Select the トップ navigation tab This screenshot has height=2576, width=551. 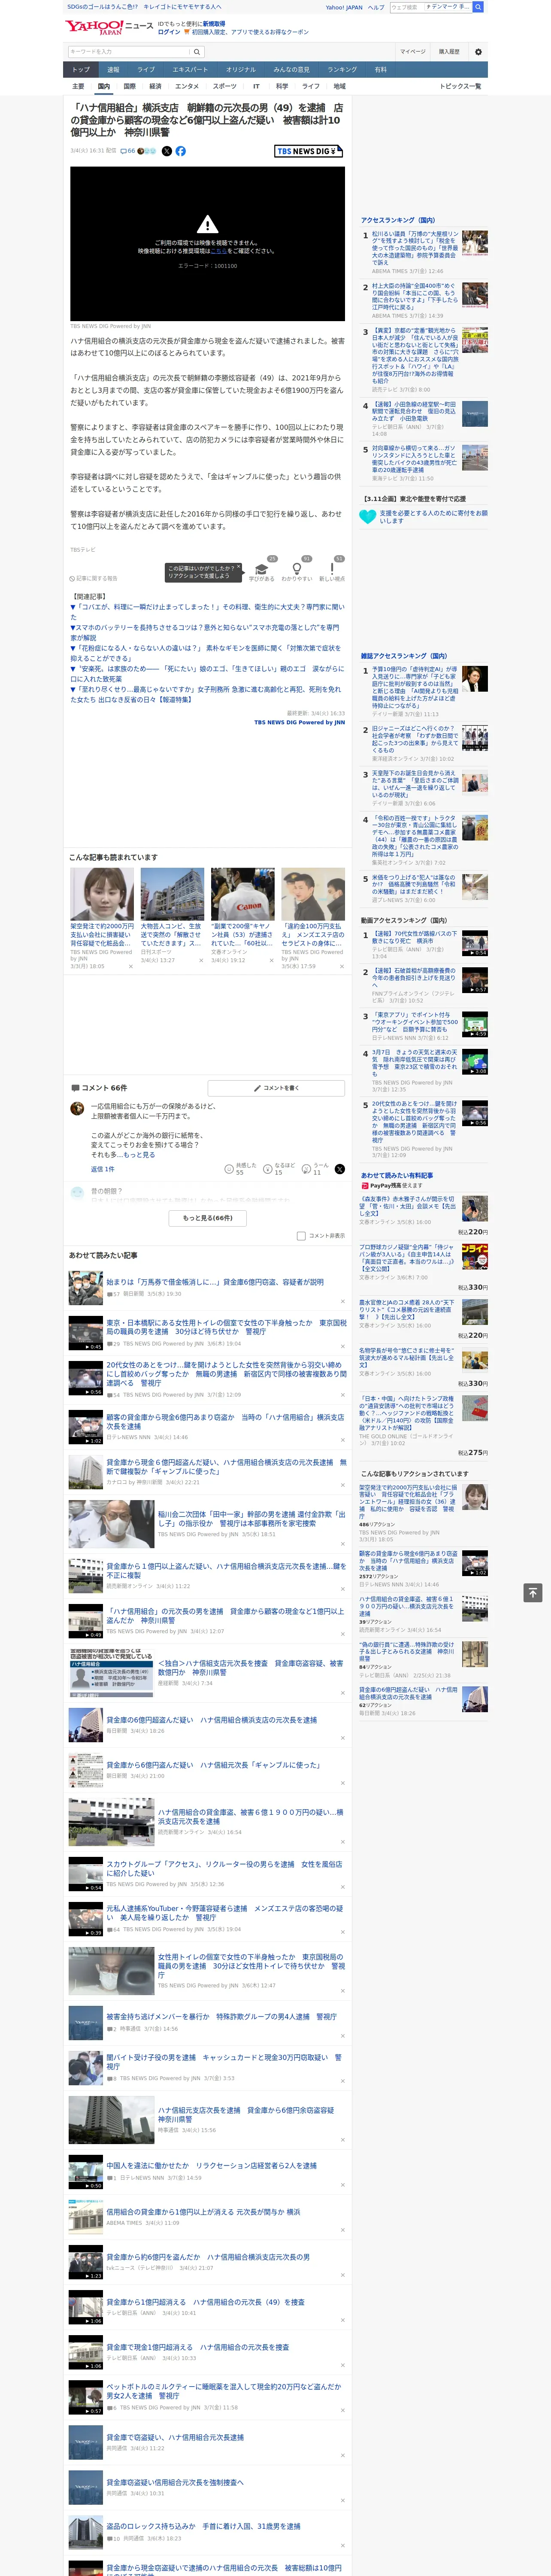(x=81, y=70)
